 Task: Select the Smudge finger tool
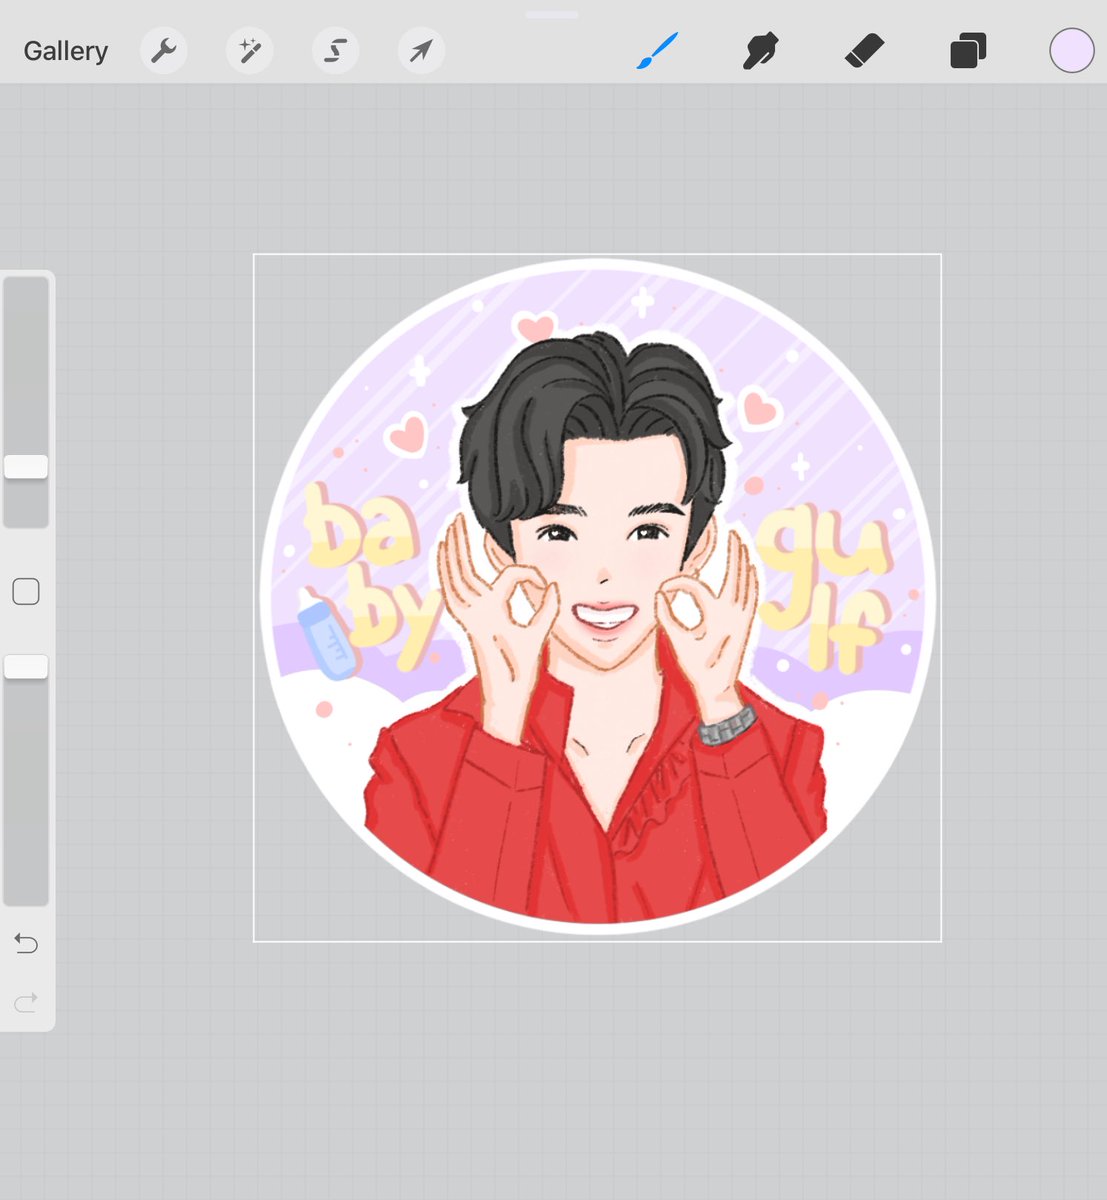coord(761,50)
